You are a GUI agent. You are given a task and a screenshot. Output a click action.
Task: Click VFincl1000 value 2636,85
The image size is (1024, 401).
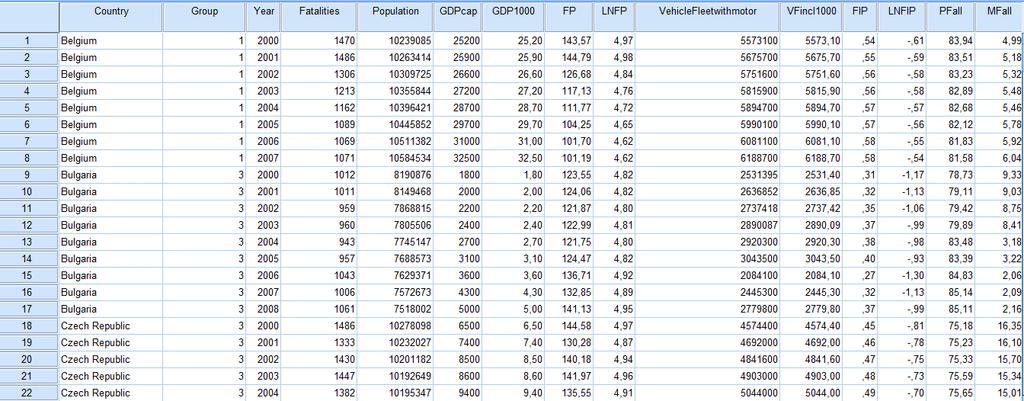coord(811,191)
